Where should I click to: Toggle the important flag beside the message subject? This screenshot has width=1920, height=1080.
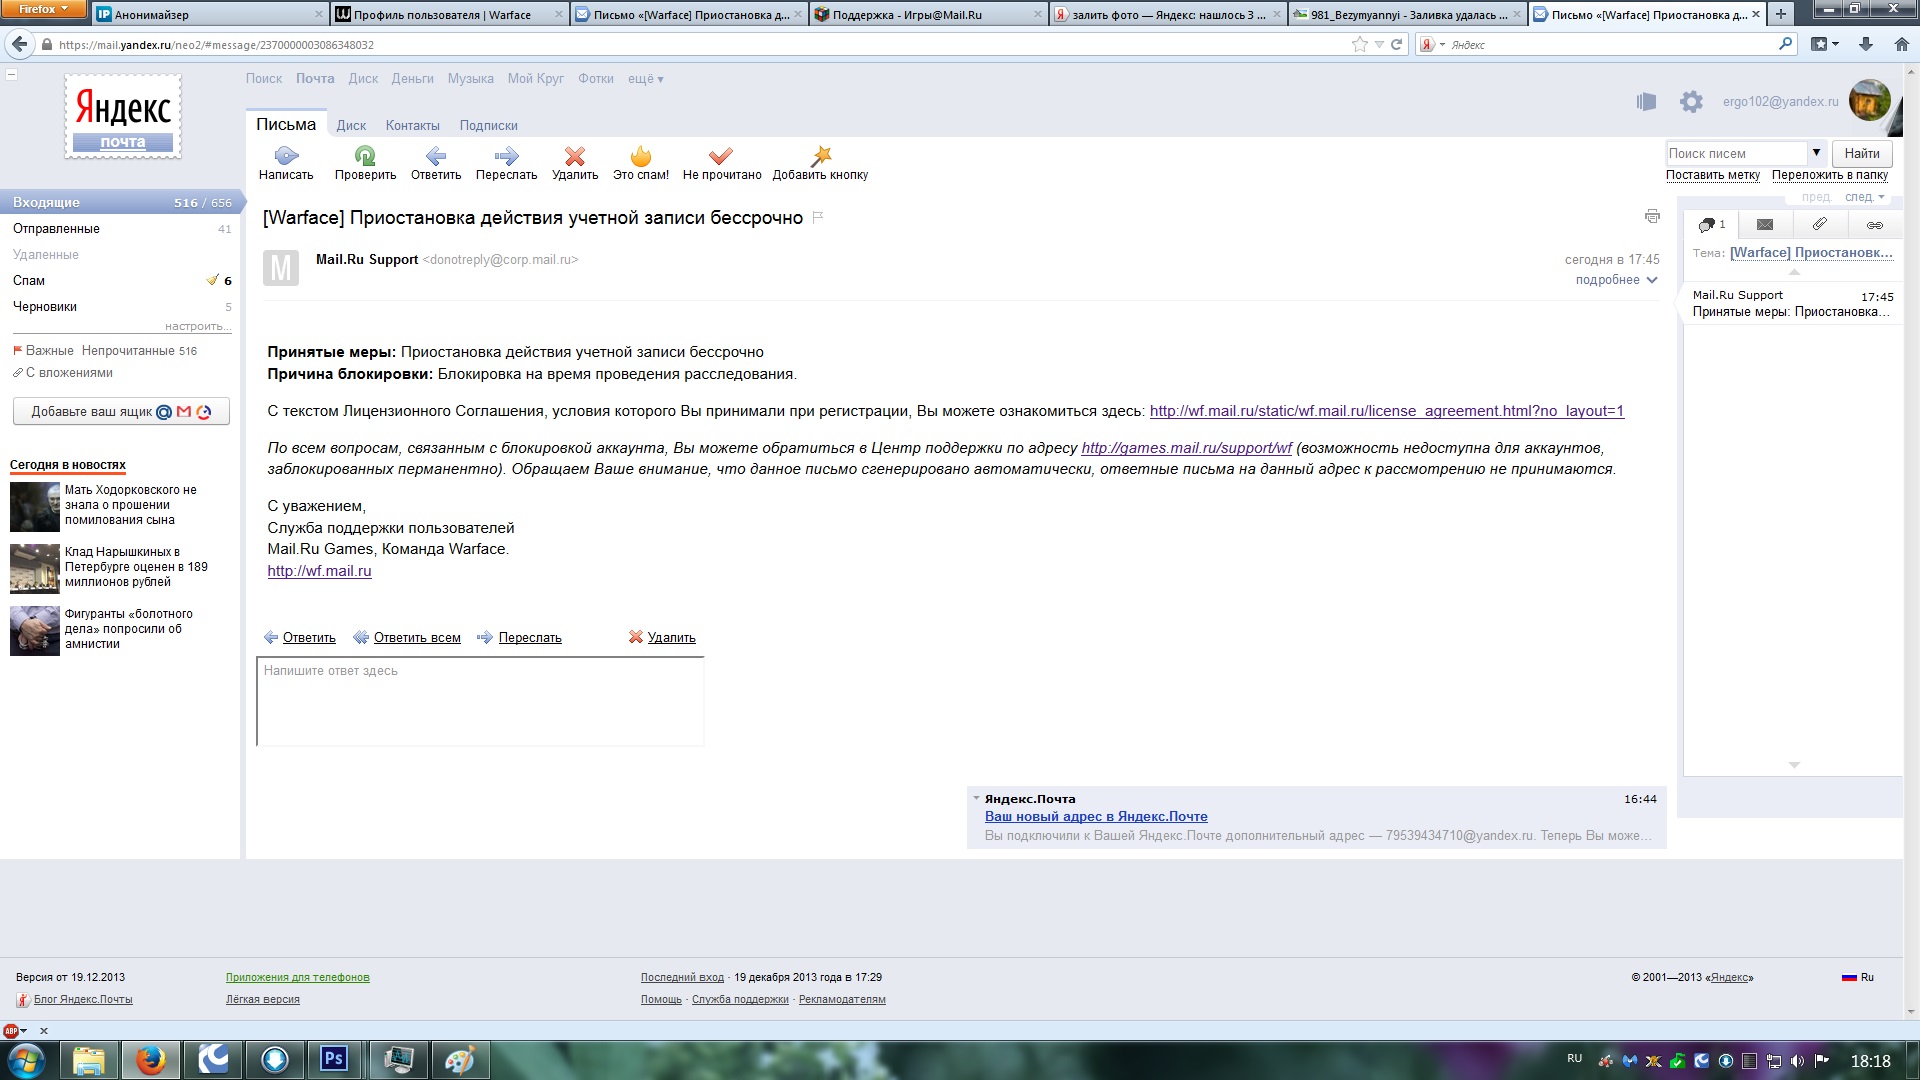pos(817,217)
